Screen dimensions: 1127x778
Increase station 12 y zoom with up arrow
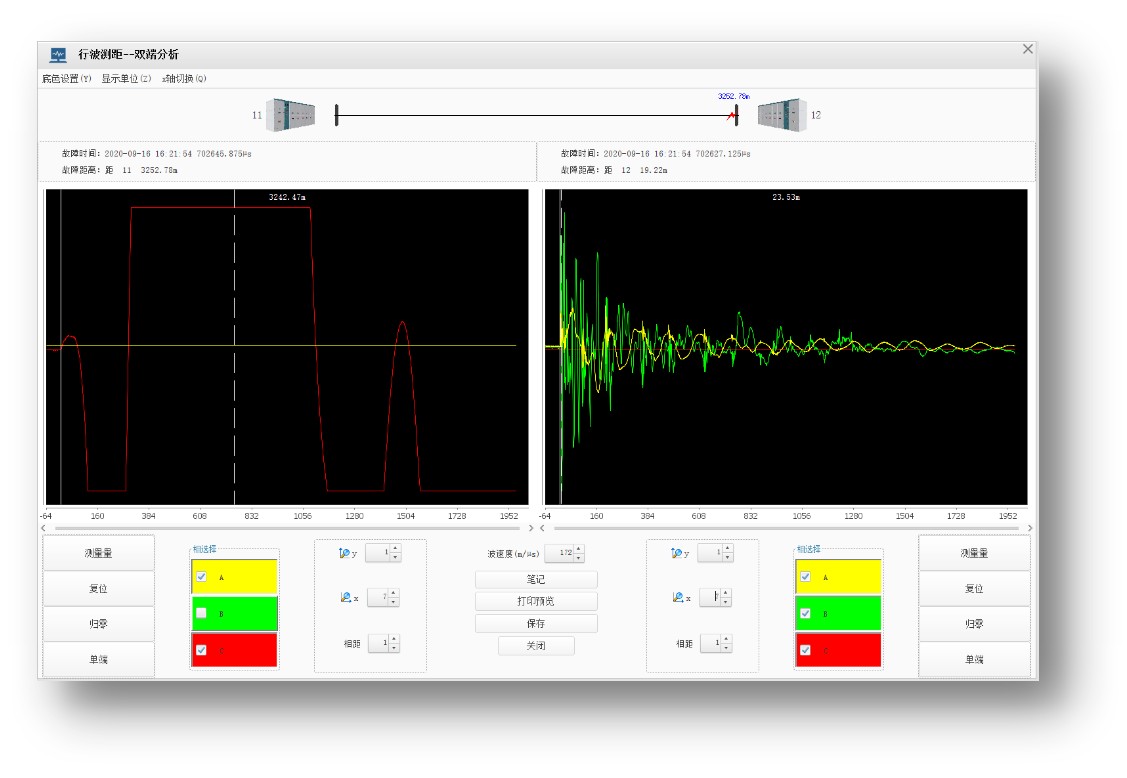pyautogui.click(x=727, y=549)
